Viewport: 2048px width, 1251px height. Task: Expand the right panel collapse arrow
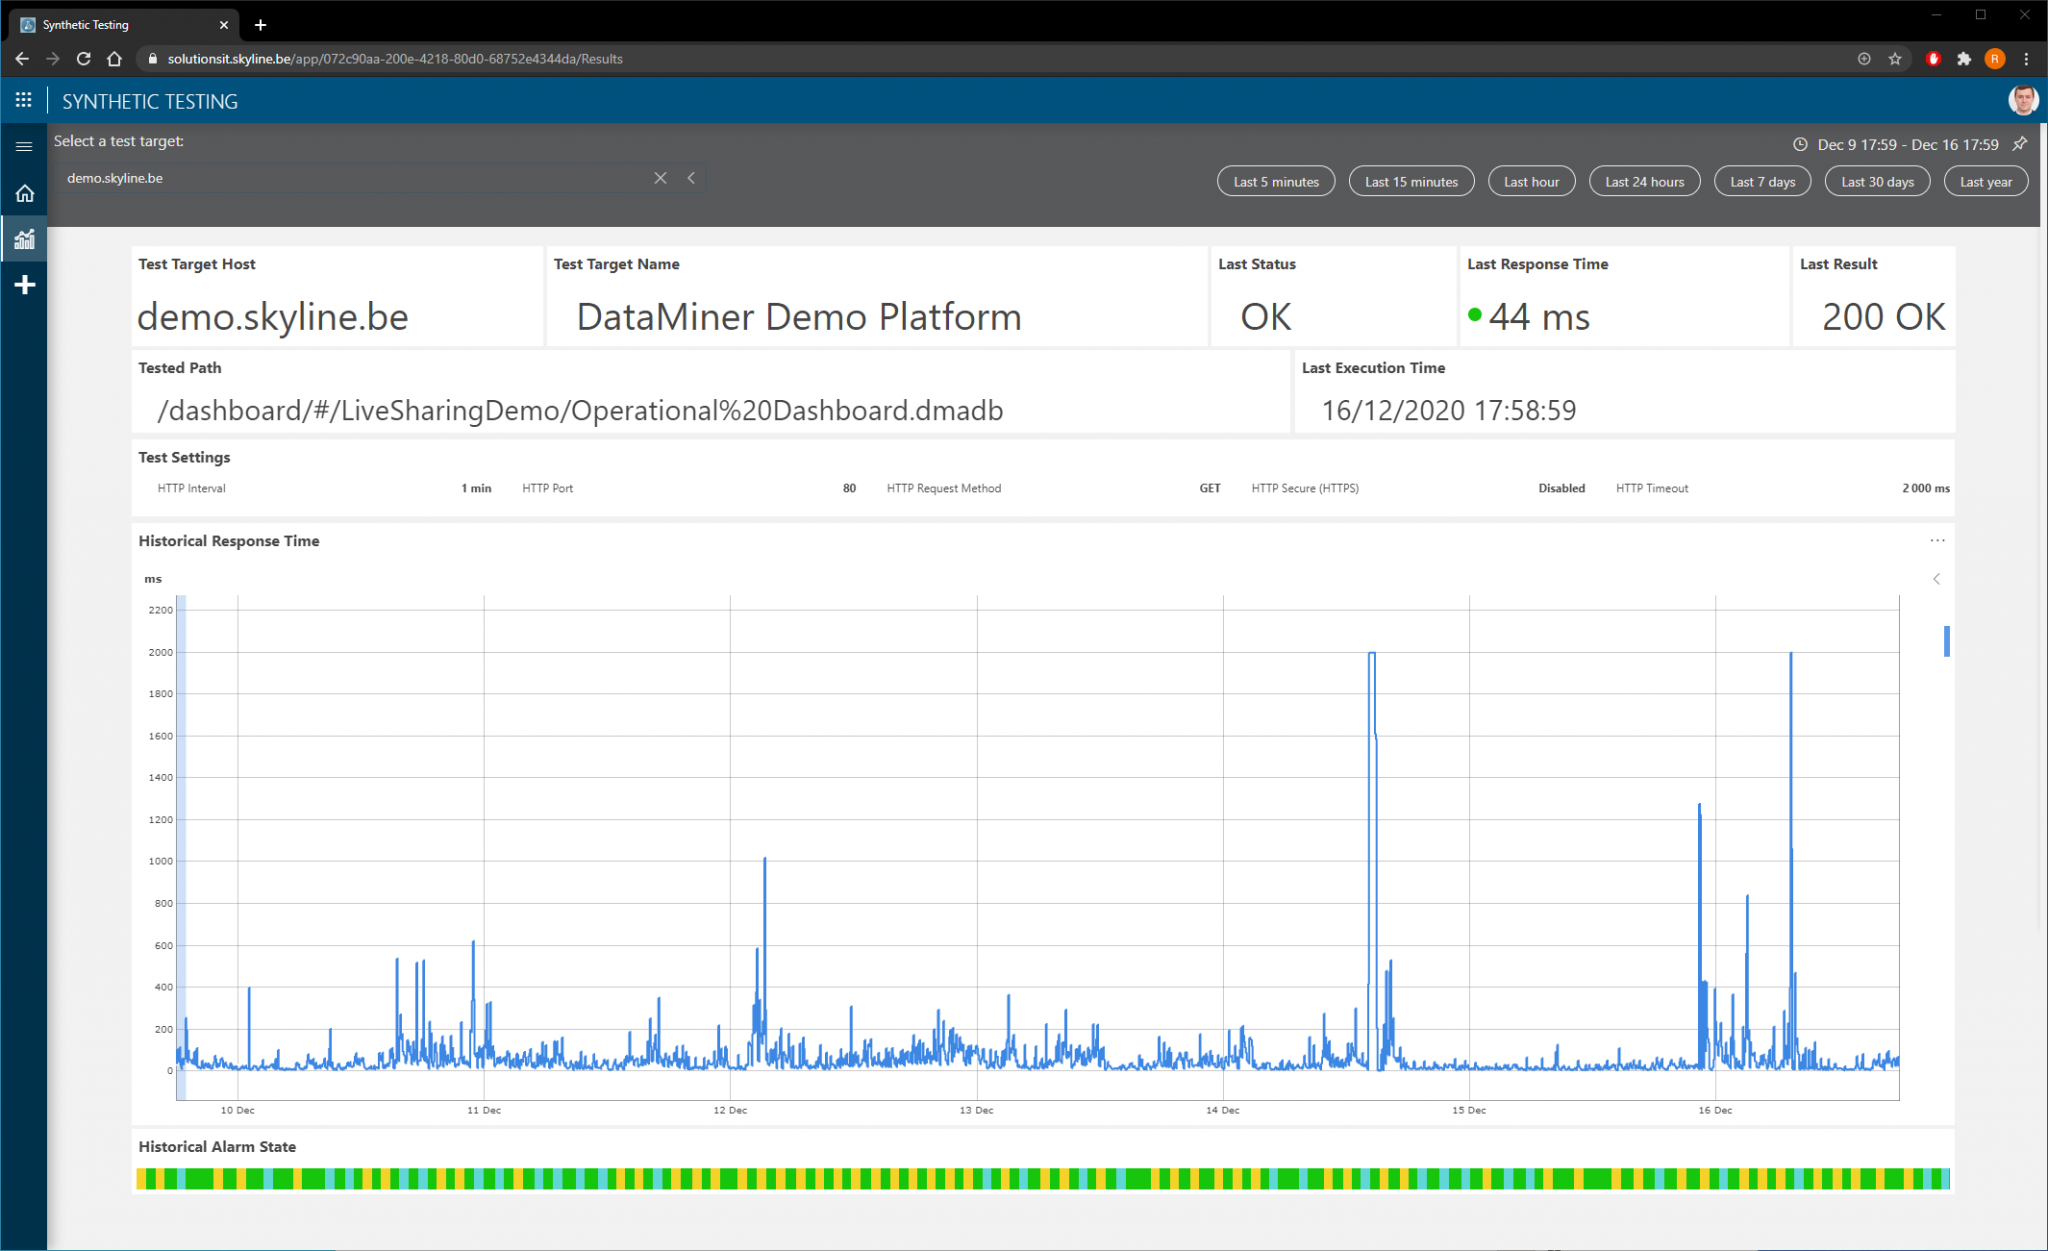(x=1937, y=578)
